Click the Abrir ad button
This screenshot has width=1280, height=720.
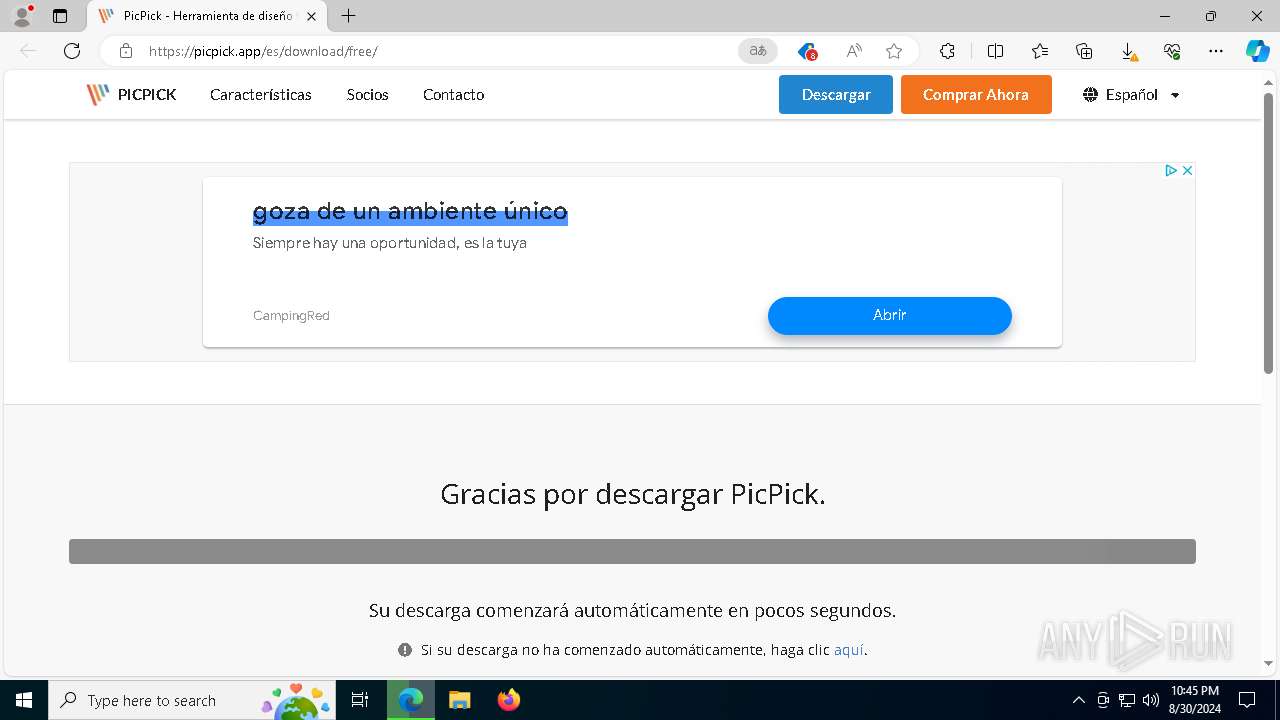890,315
